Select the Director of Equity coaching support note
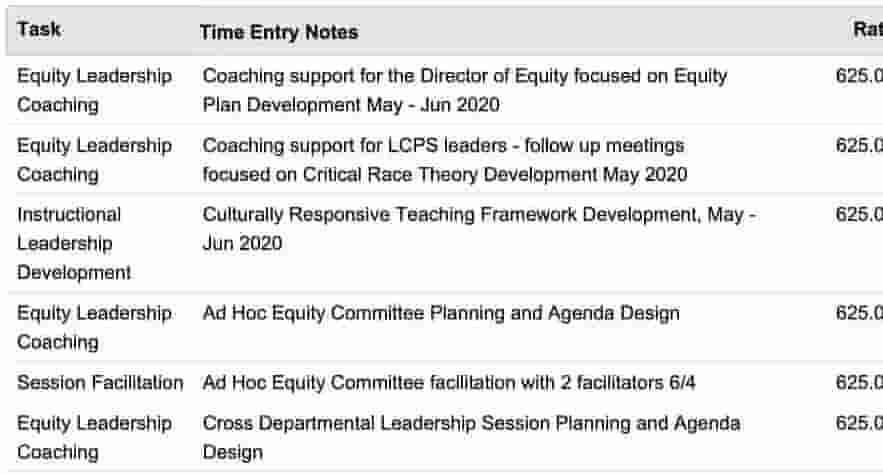 [465, 90]
